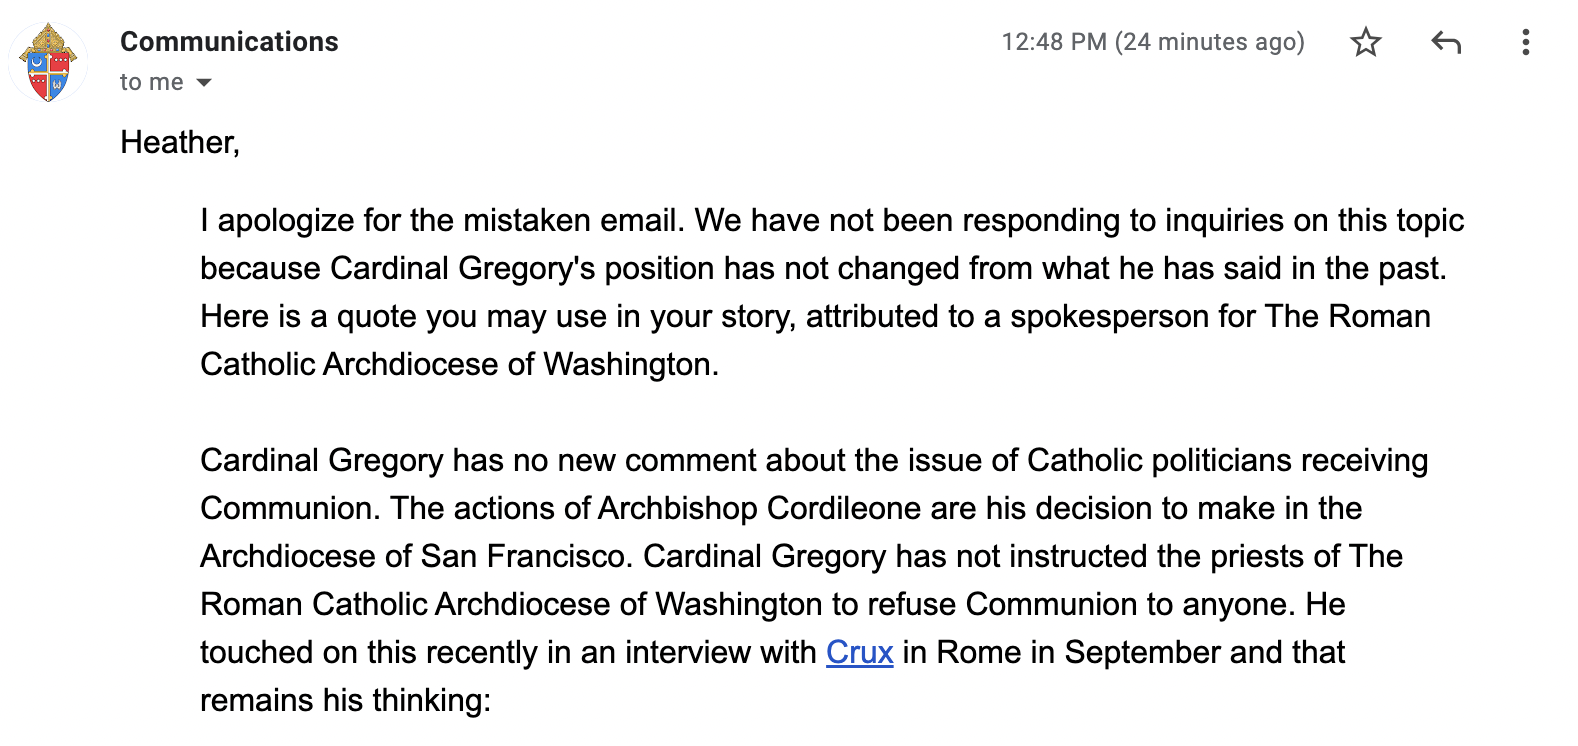
Task: Click the sender name "Communications"
Action: point(229,42)
